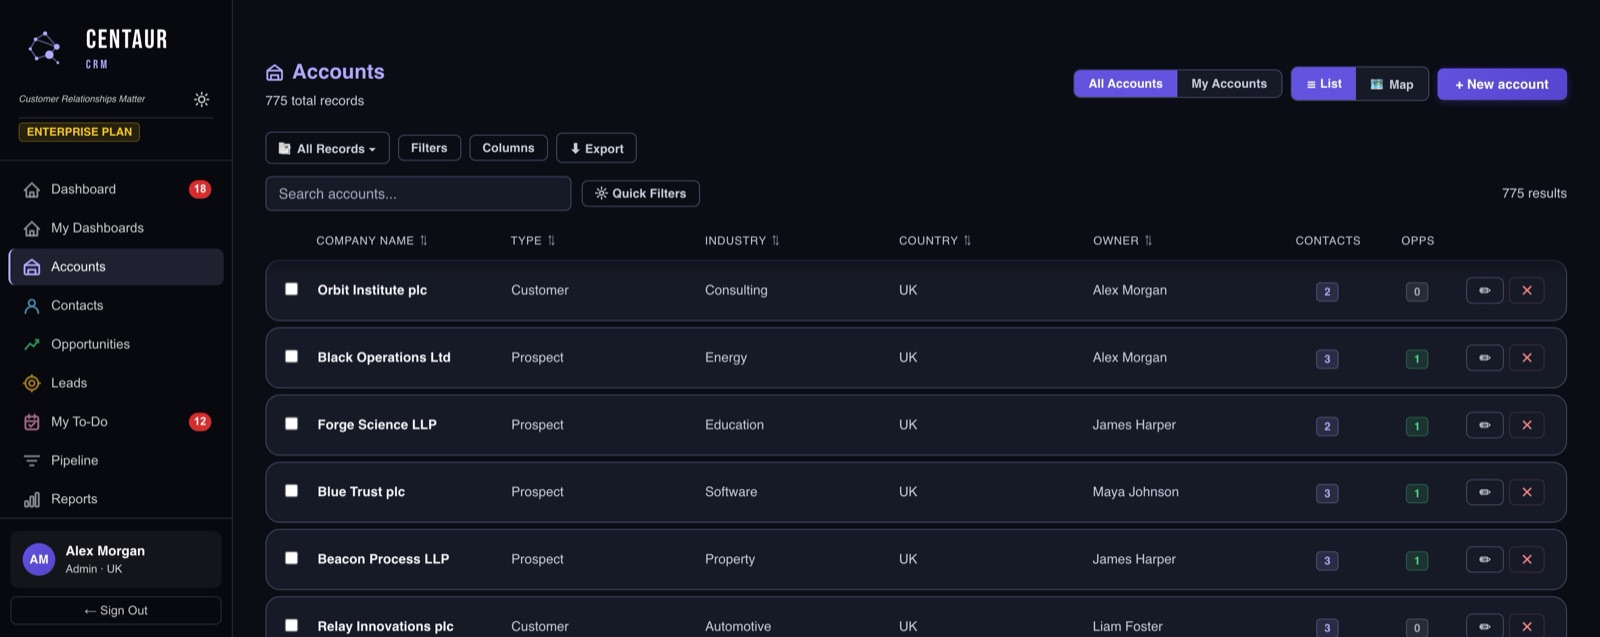Navigate to Leads in the sidebar
Screen dimensions: 1600x637
pyautogui.click(x=116, y=383)
